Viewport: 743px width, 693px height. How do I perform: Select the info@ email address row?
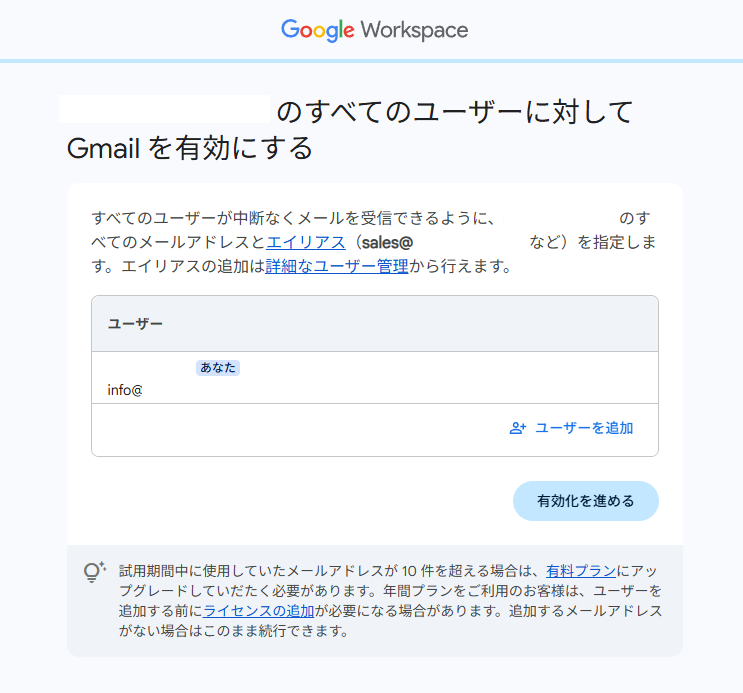[126, 390]
